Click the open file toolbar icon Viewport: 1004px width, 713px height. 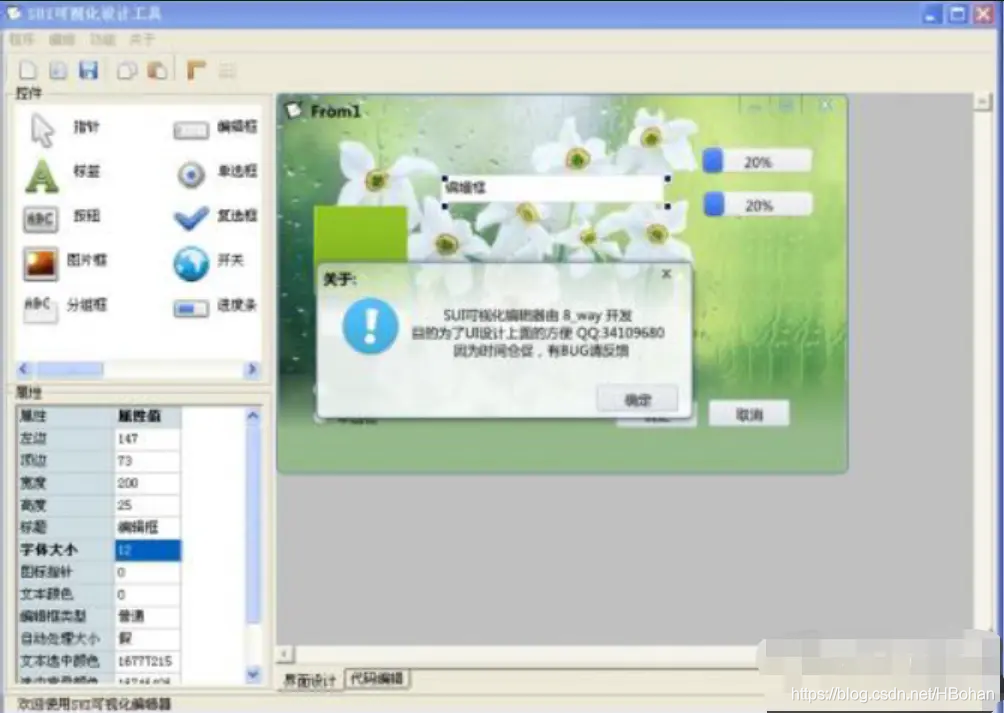click(58, 70)
